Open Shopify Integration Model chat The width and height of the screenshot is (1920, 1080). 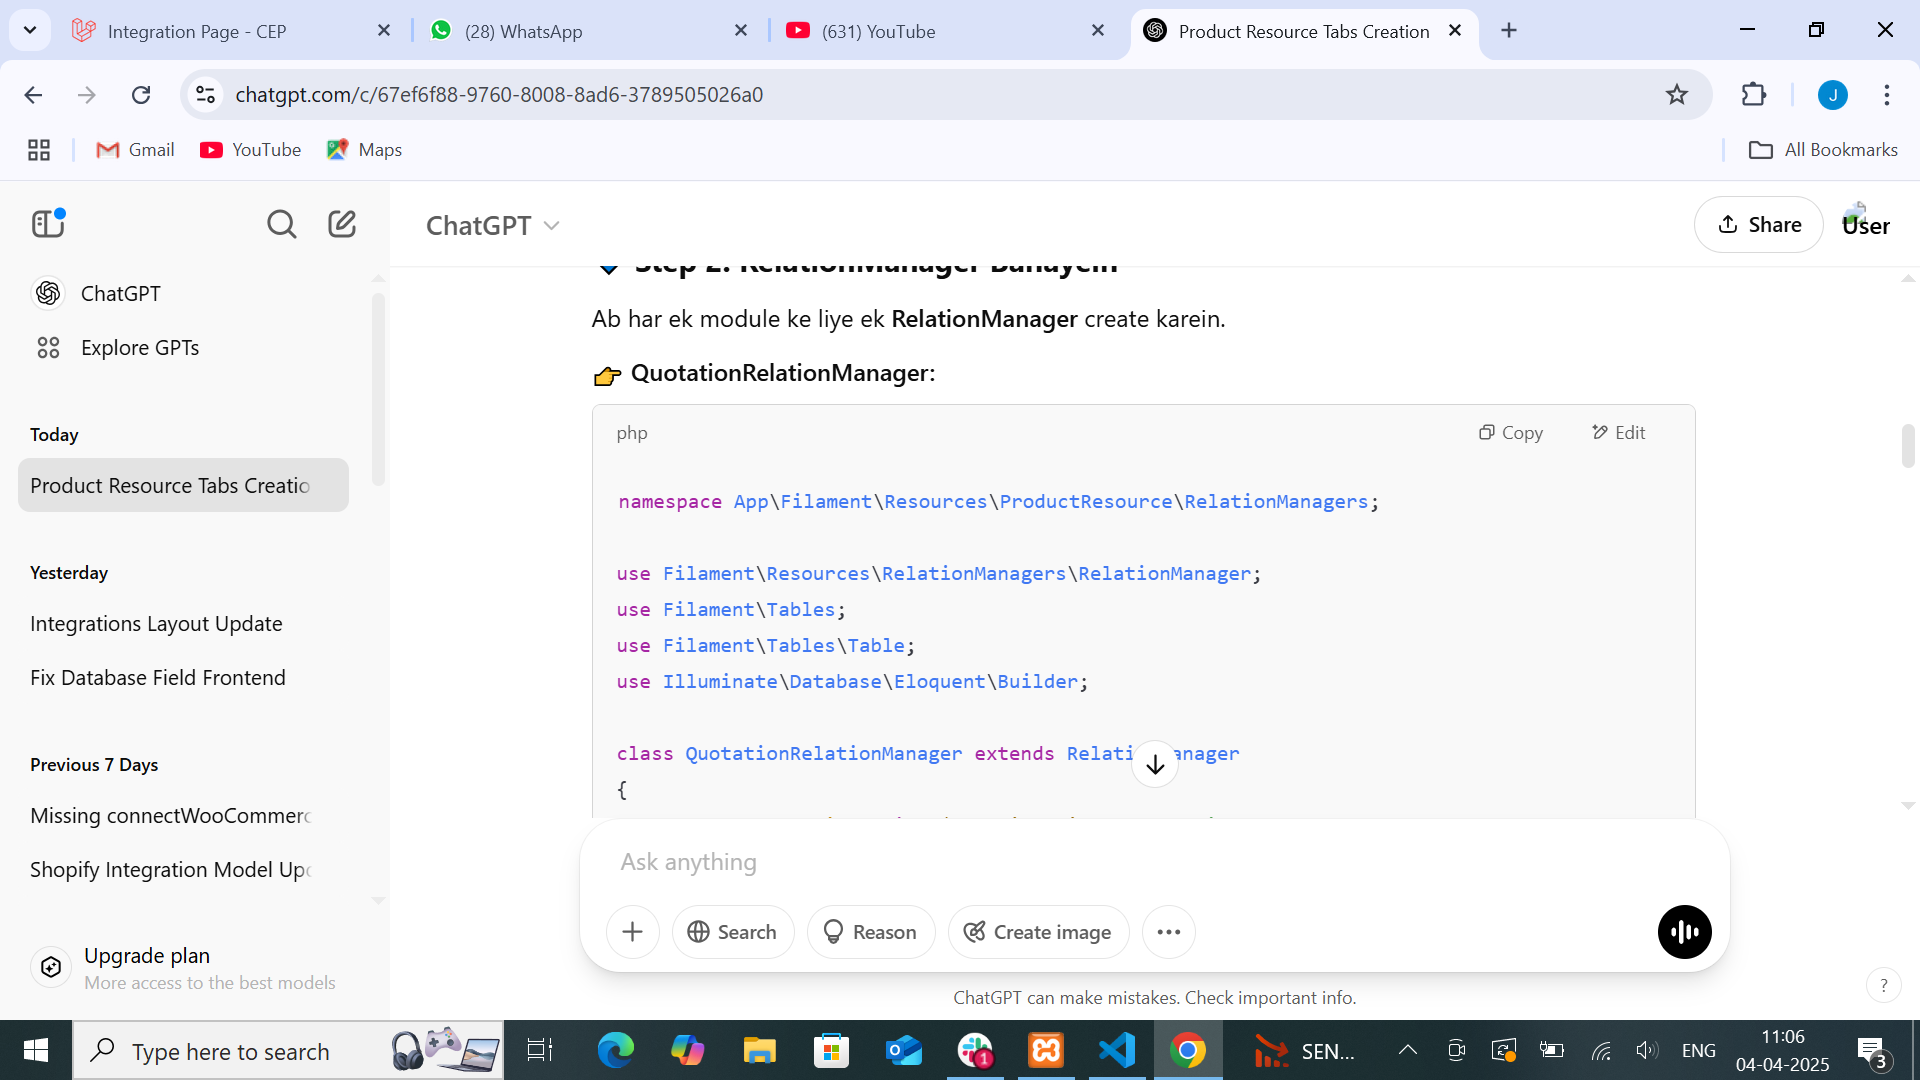[x=184, y=869]
